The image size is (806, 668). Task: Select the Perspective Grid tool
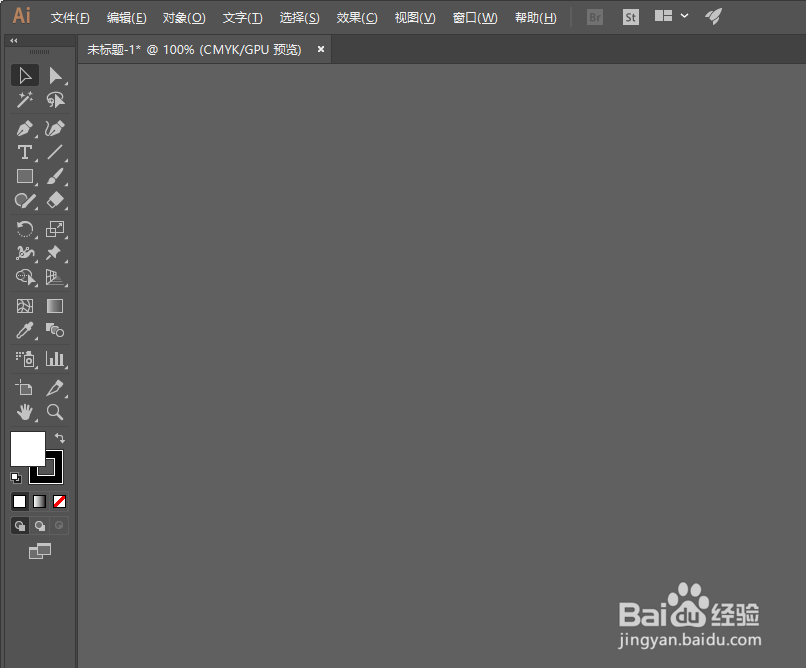pyautogui.click(x=55, y=277)
